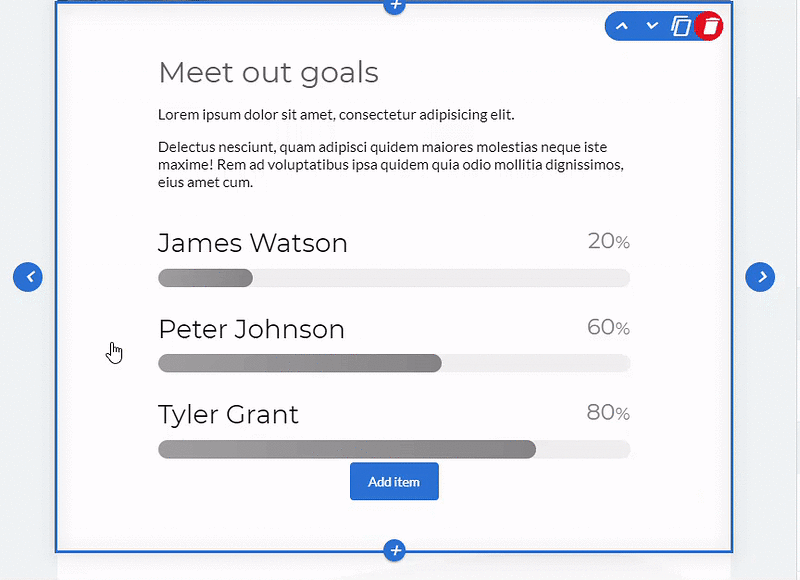Select the James Watson progress bar
800x580 pixels.
click(x=394, y=278)
